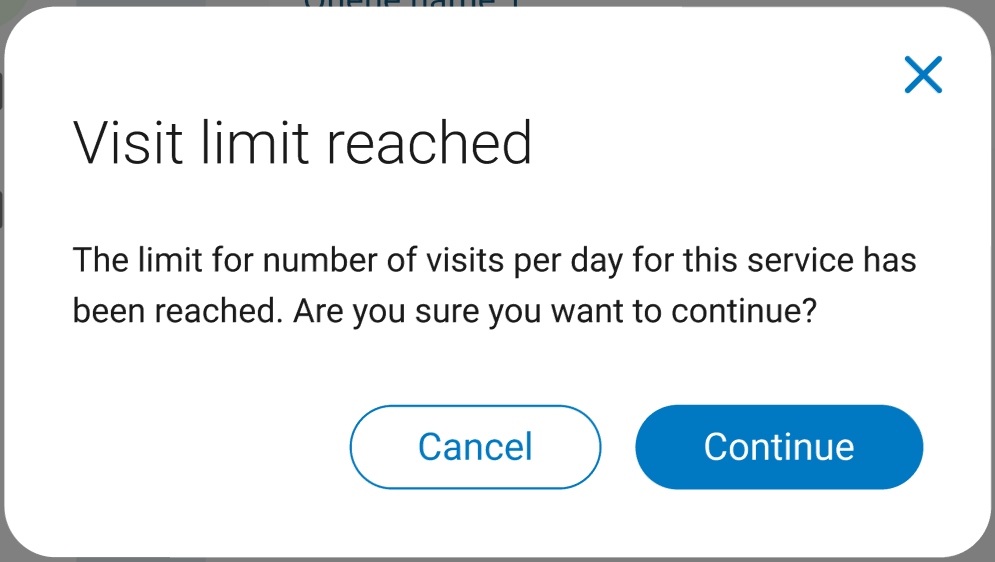Select the outlined Cancel option
The image size is (995, 562).
pos(475,447)
